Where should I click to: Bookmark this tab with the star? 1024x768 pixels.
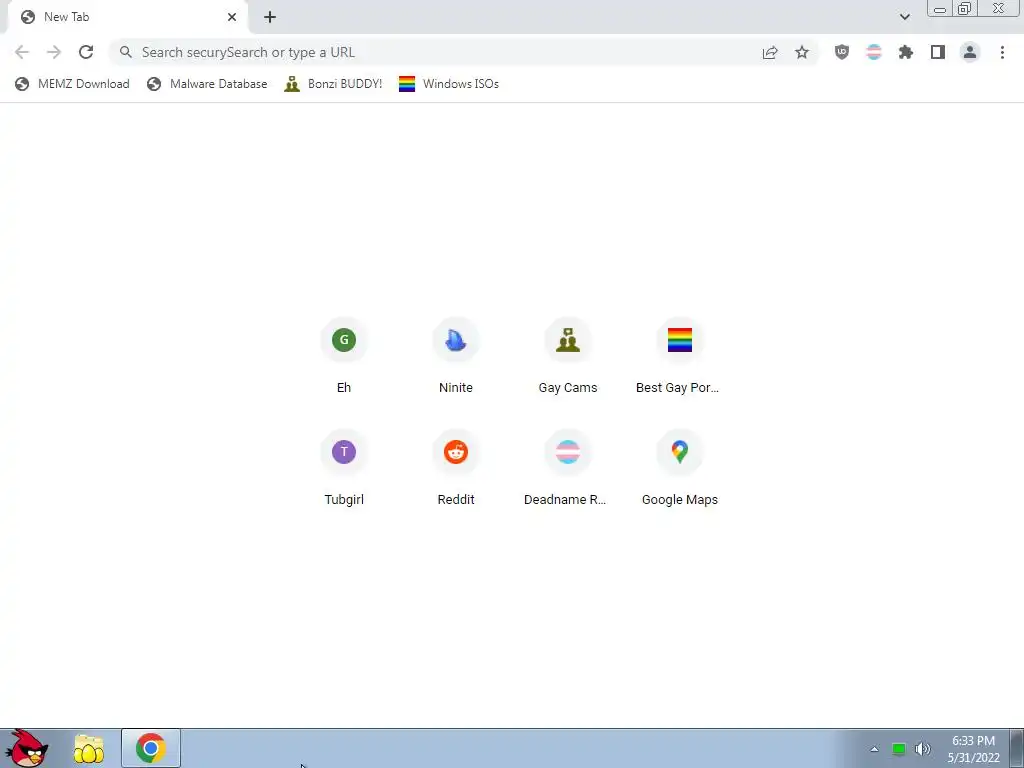click(802, 52)
